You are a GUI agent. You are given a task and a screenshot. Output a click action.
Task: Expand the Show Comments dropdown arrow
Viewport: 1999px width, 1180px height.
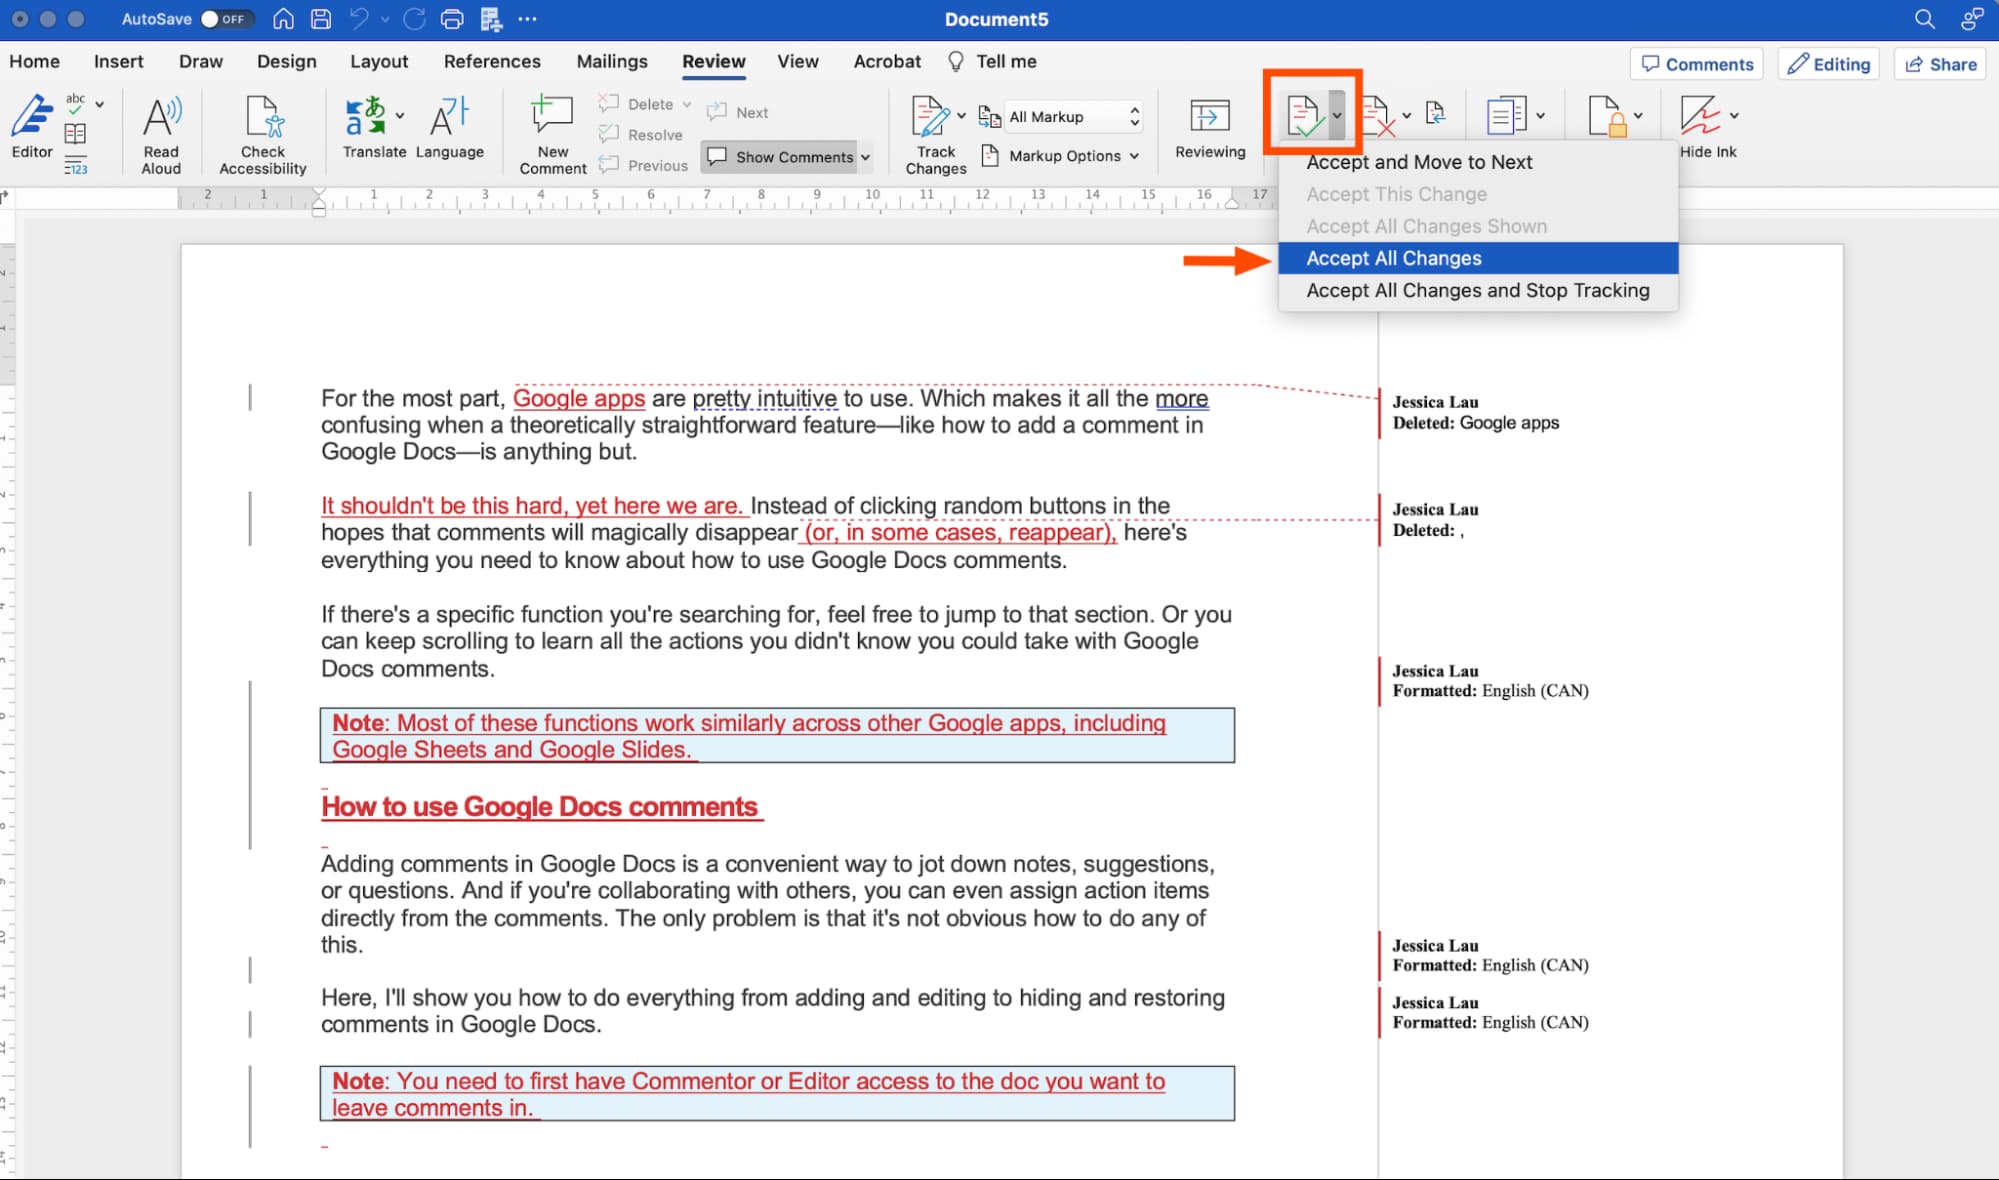(865, 157)
